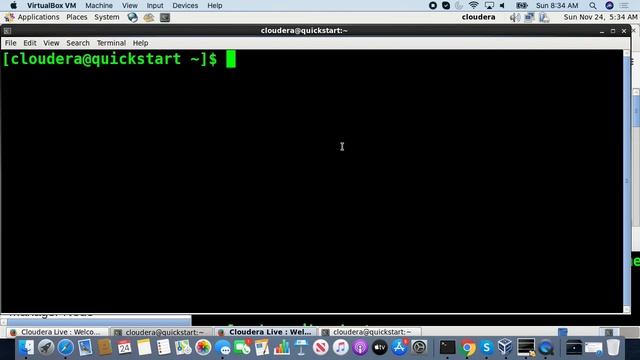The image size is (640, 360).
Task: Click the cloudera user label in panel
Action: pyautogui.click(x=478, y=17)
